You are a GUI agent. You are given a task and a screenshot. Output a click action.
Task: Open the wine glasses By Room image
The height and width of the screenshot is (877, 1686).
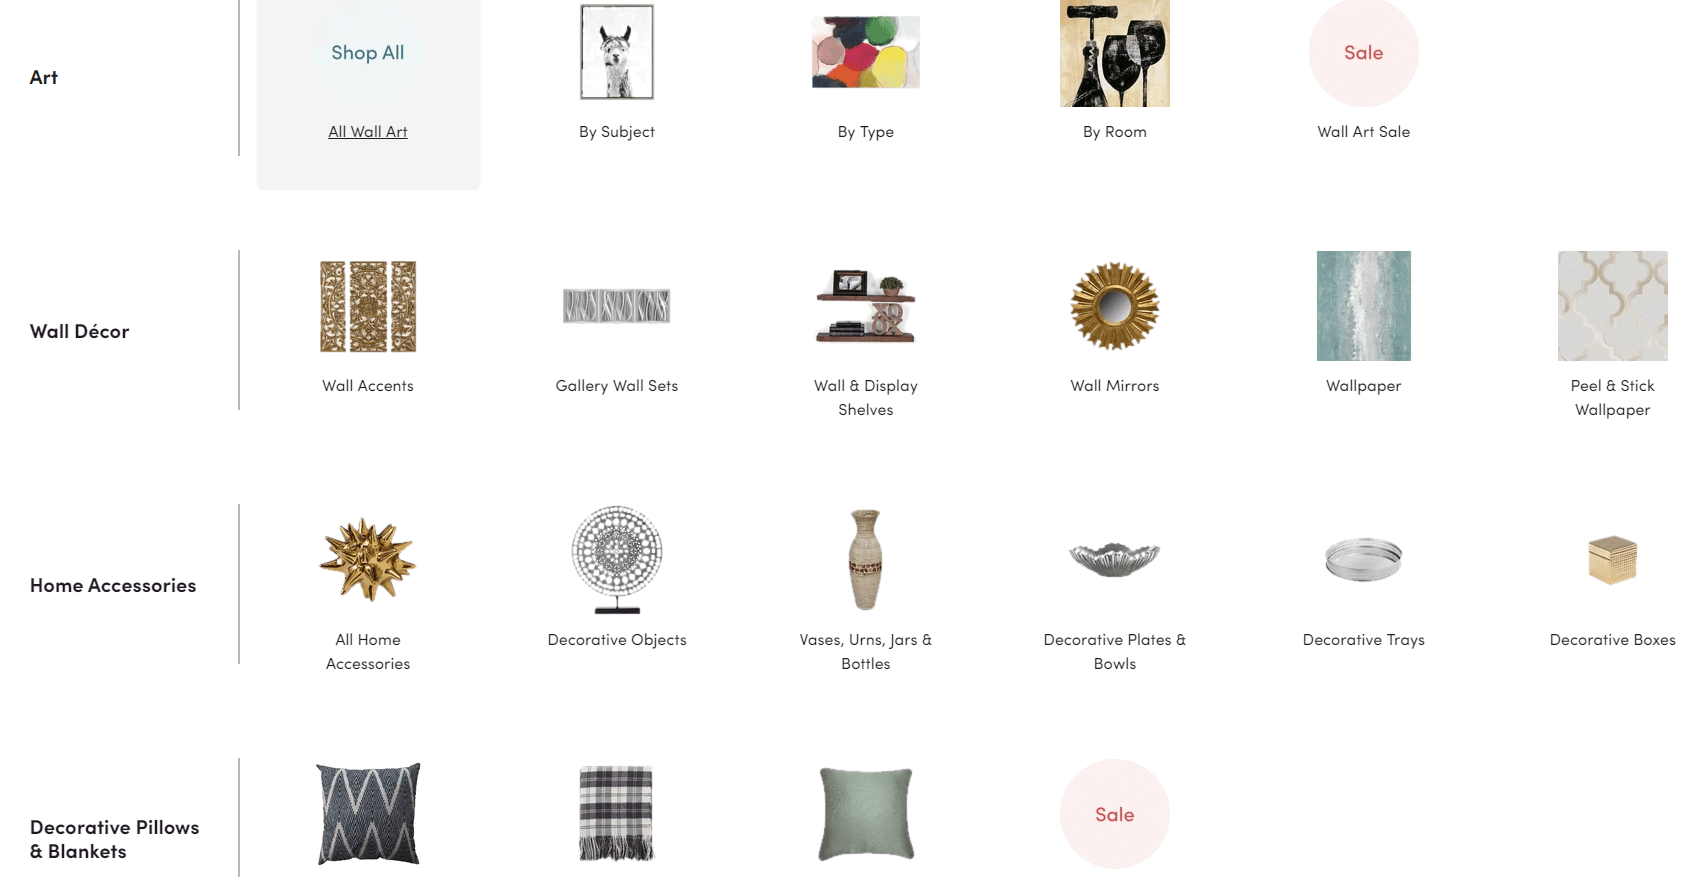[x=1115, y=53]
